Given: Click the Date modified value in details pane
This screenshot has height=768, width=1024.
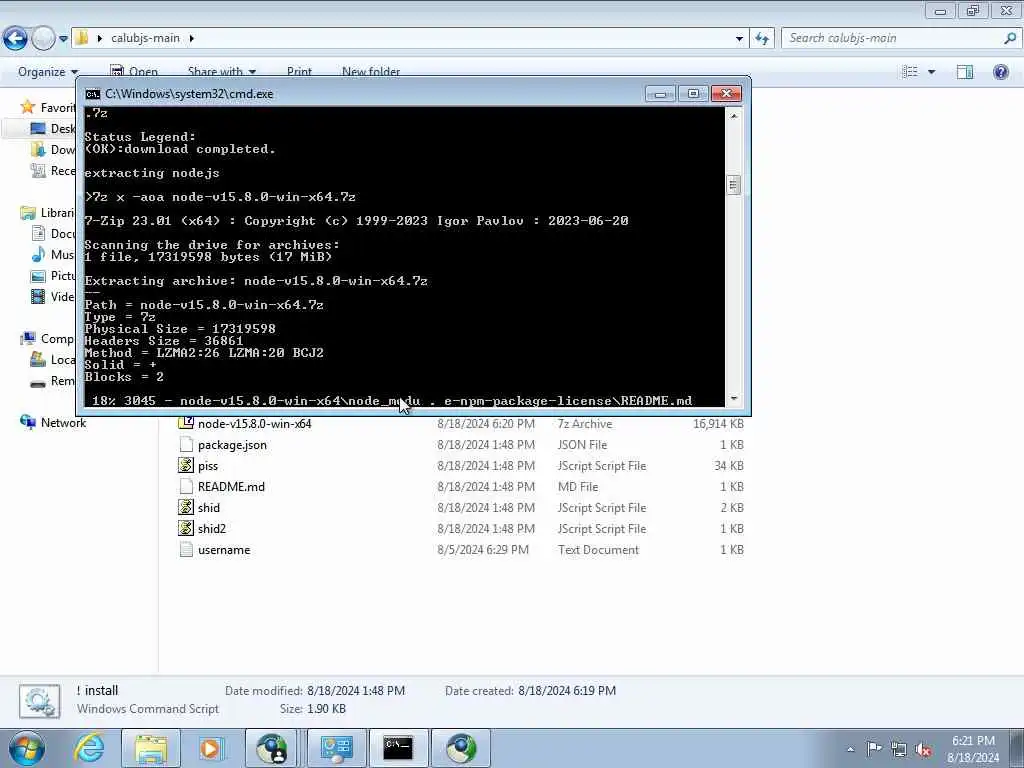Looking at the screenshot, I should click(x=356, y=690).
